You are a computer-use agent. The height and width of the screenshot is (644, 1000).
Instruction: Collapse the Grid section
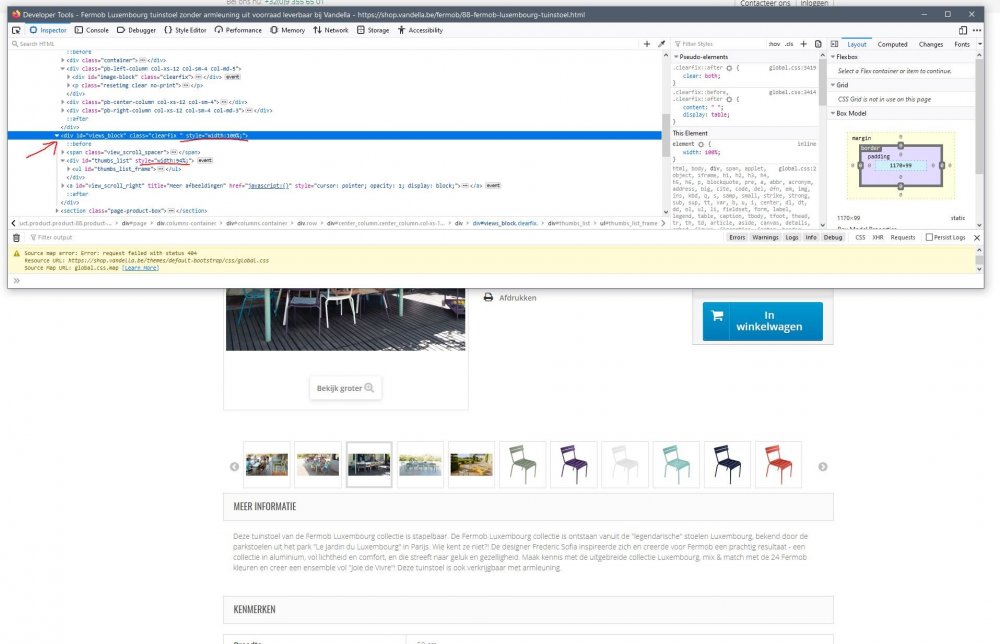pyautogui.click(x=833, y=85)
